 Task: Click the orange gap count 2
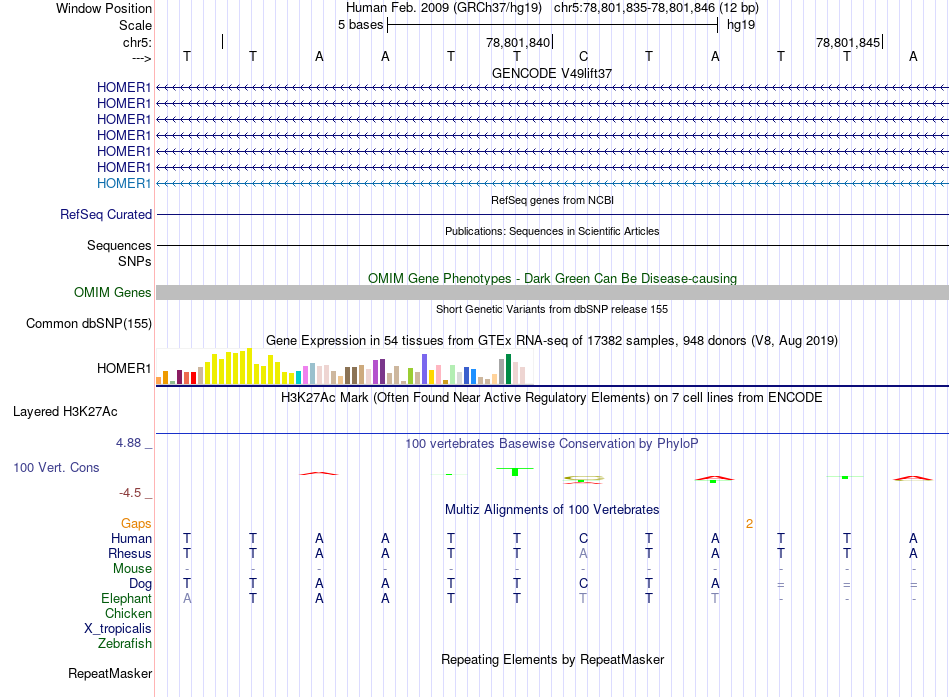(749, 524)
